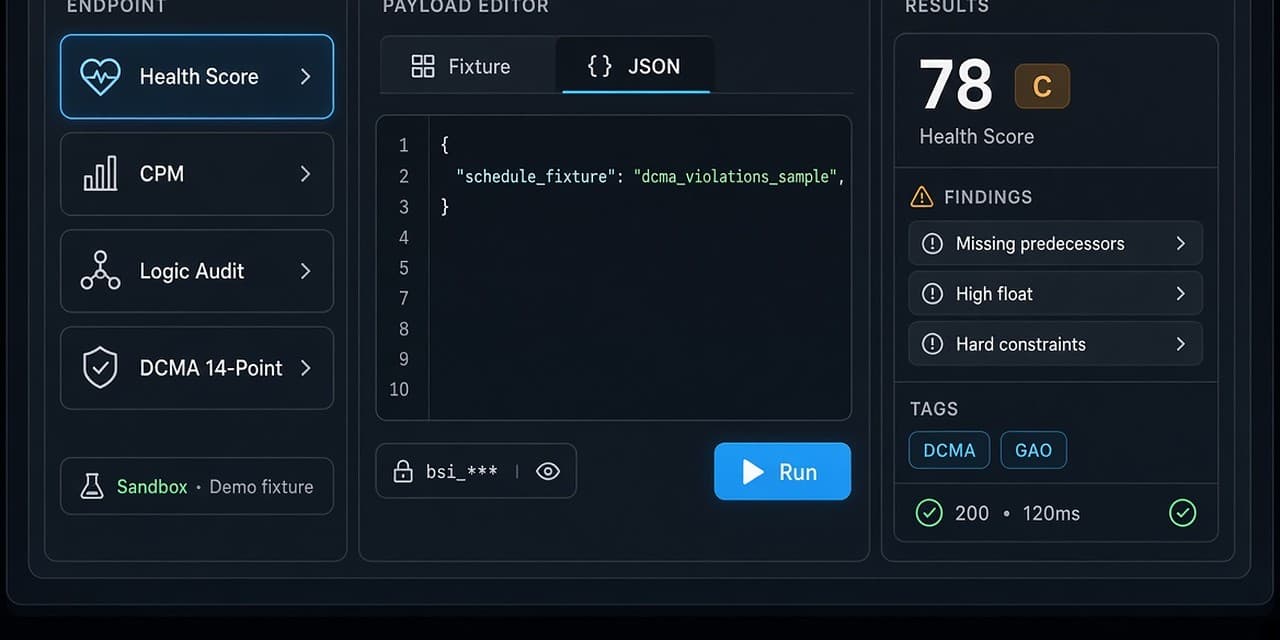This screenshot has height=640, width=1280.
Task: Open Hard constraints finding chevron
Action: click(1181, 344)
